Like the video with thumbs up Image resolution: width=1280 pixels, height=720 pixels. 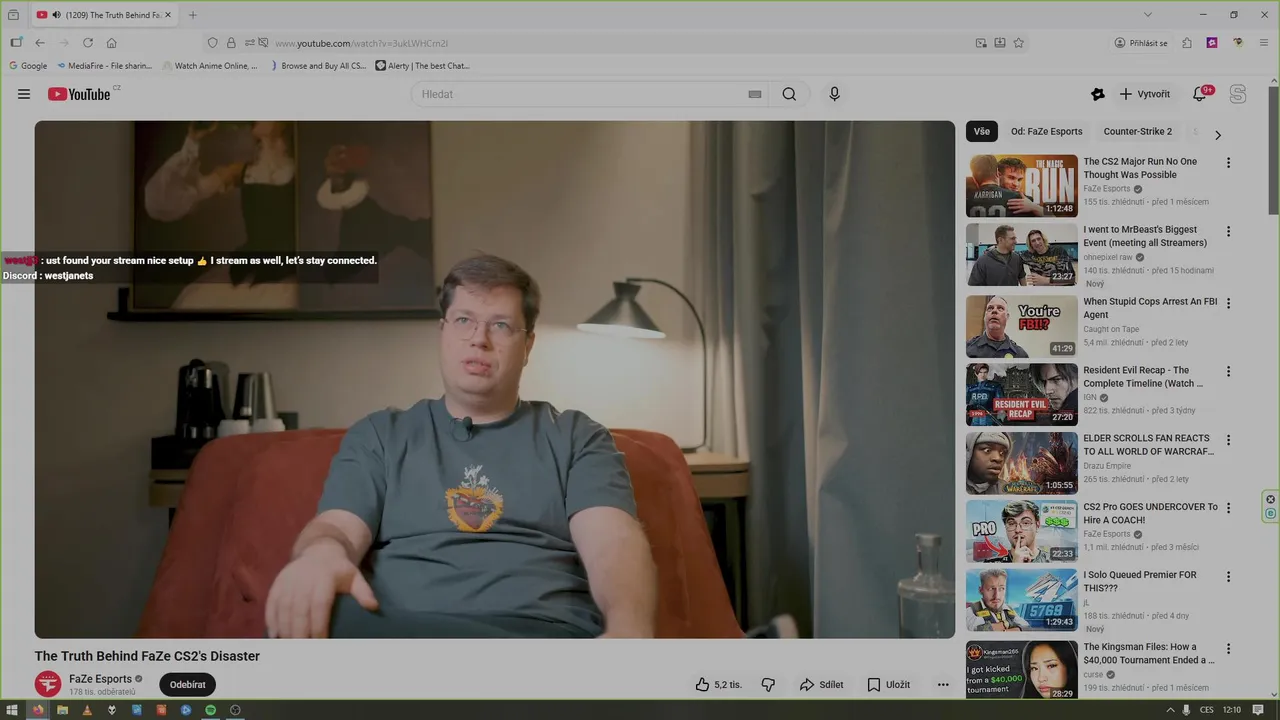click(x=718, y=685)
